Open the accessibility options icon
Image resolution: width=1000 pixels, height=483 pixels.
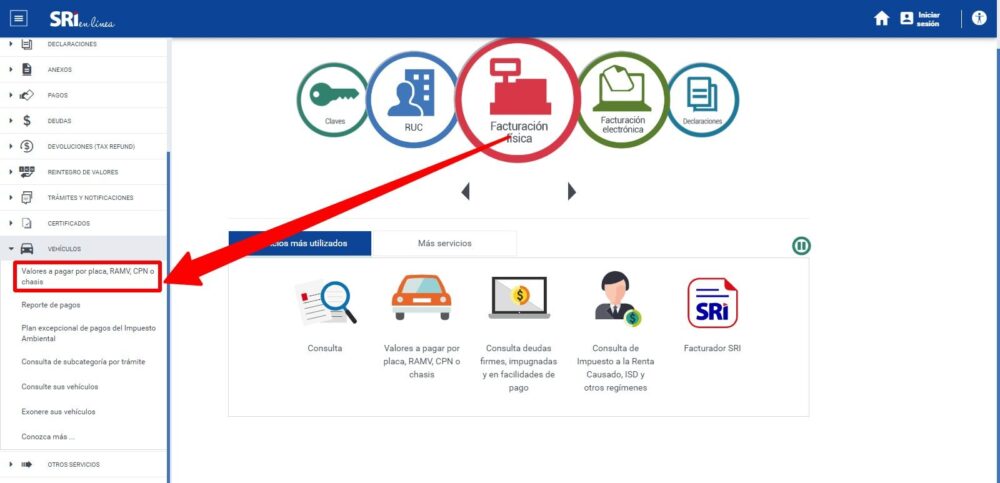[979, 18]
